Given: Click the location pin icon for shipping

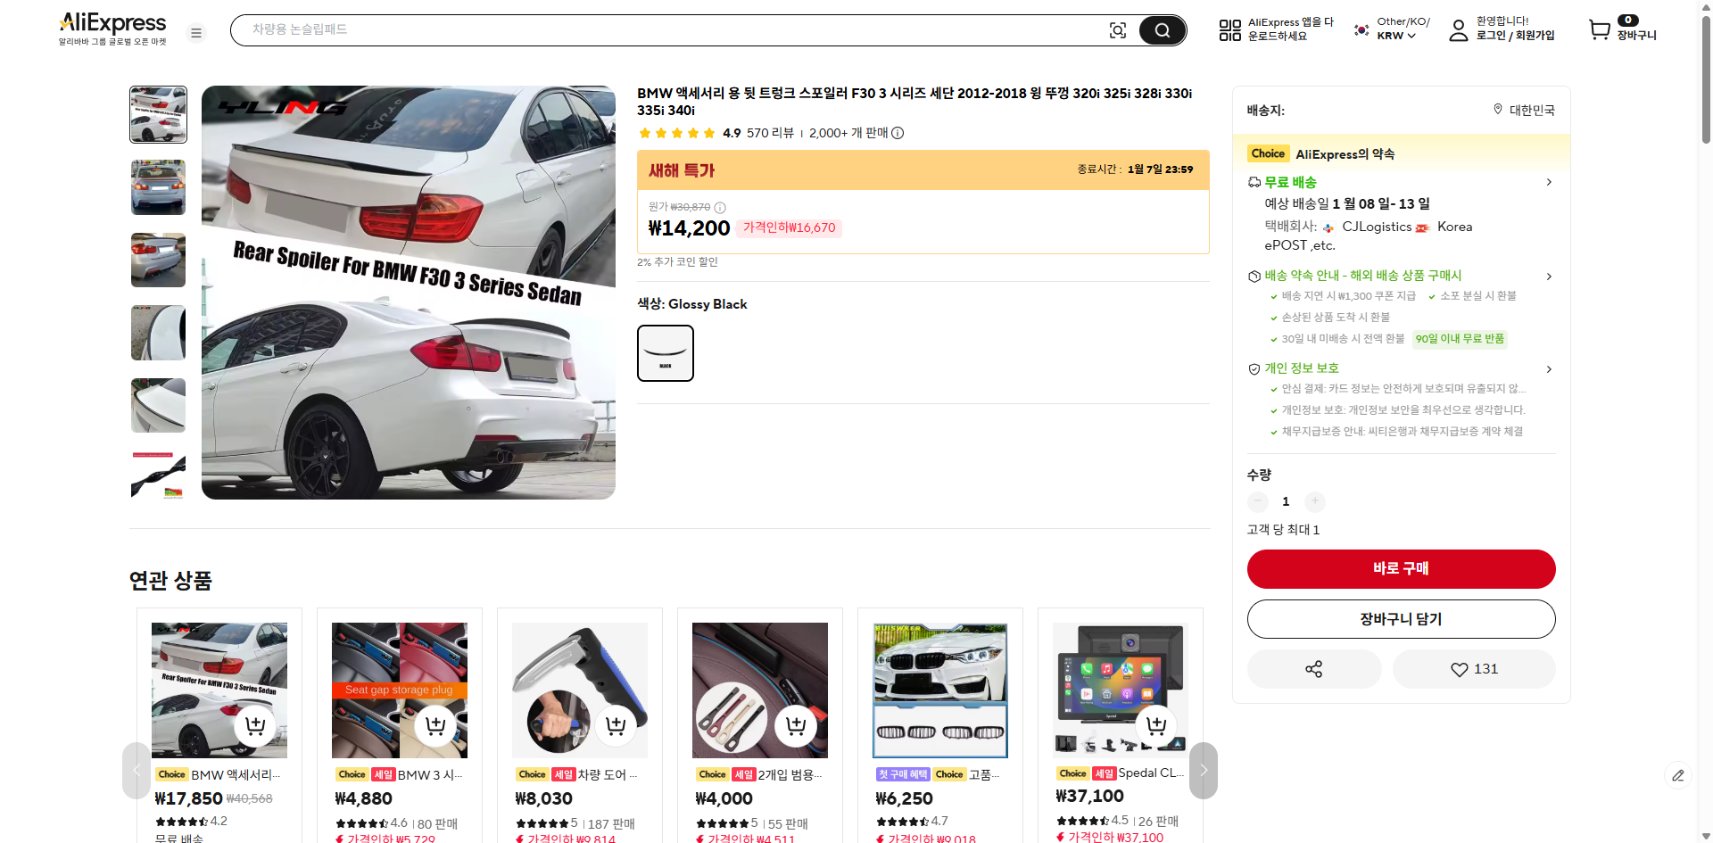Looking at the screenshot, I should [x=1498, y=109].
